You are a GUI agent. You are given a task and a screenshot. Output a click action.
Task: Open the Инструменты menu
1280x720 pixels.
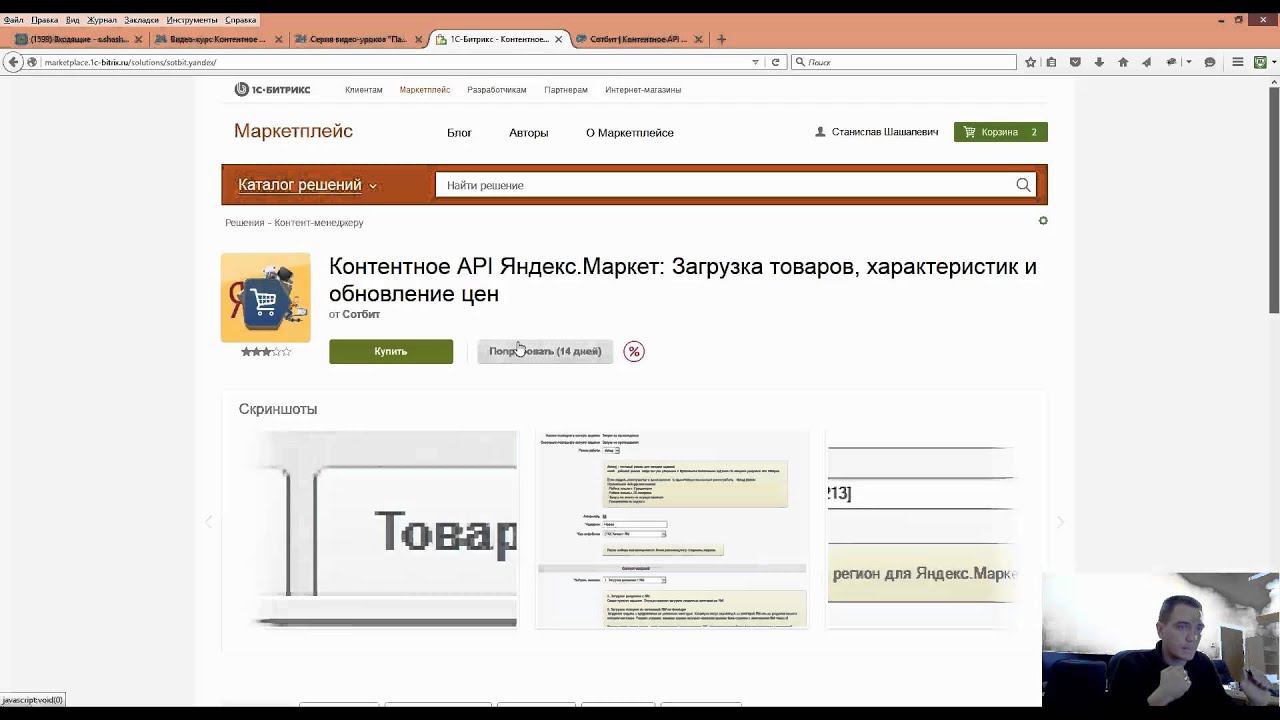(x=192, y=20)
